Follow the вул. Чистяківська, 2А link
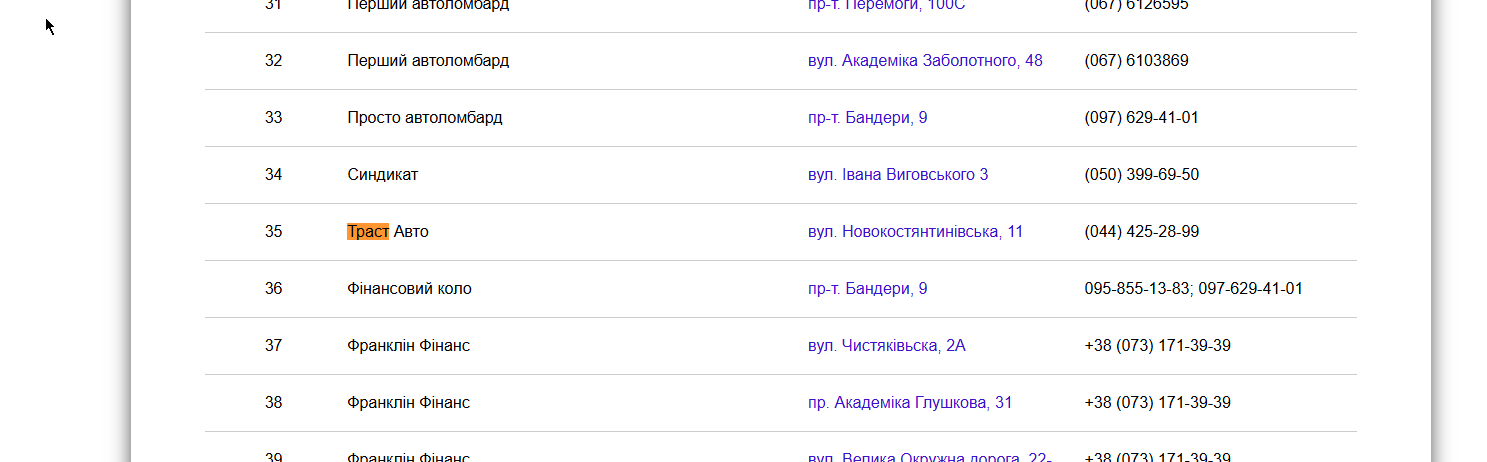The height and width of the screenshot is (462, 1487). coord(887,346)
